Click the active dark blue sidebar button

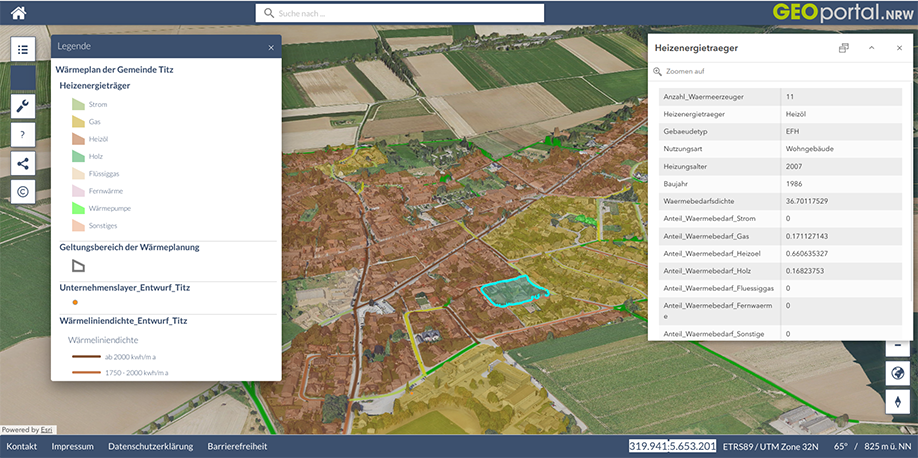point(23,78)
